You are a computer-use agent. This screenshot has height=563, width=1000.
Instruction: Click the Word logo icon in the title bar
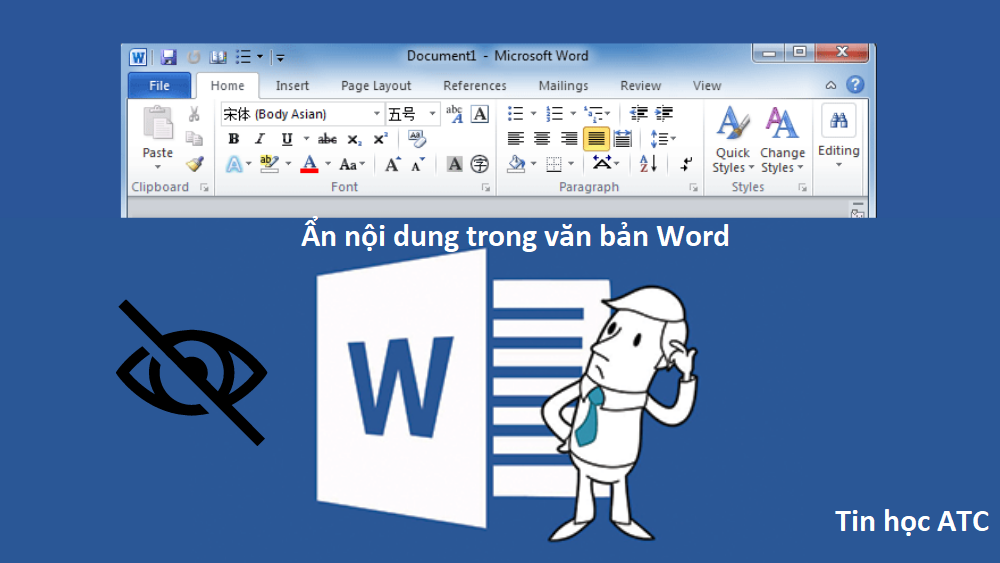[x=138, y=57]
